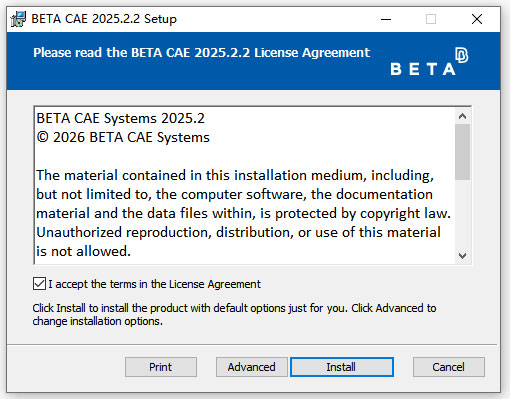510x399 pixels.
Task: Click the license scrollbar down arrow
Action: point(462,256)
